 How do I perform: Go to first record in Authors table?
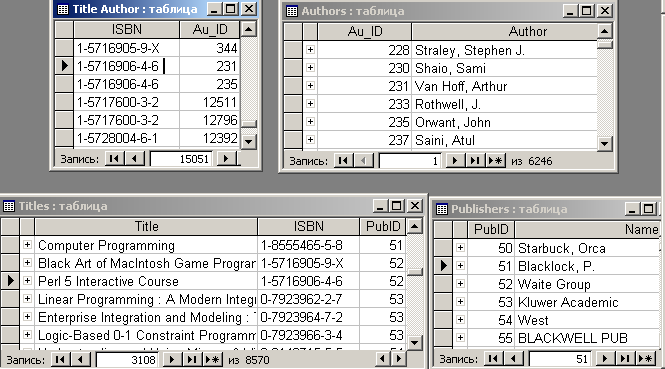[343, 161]
